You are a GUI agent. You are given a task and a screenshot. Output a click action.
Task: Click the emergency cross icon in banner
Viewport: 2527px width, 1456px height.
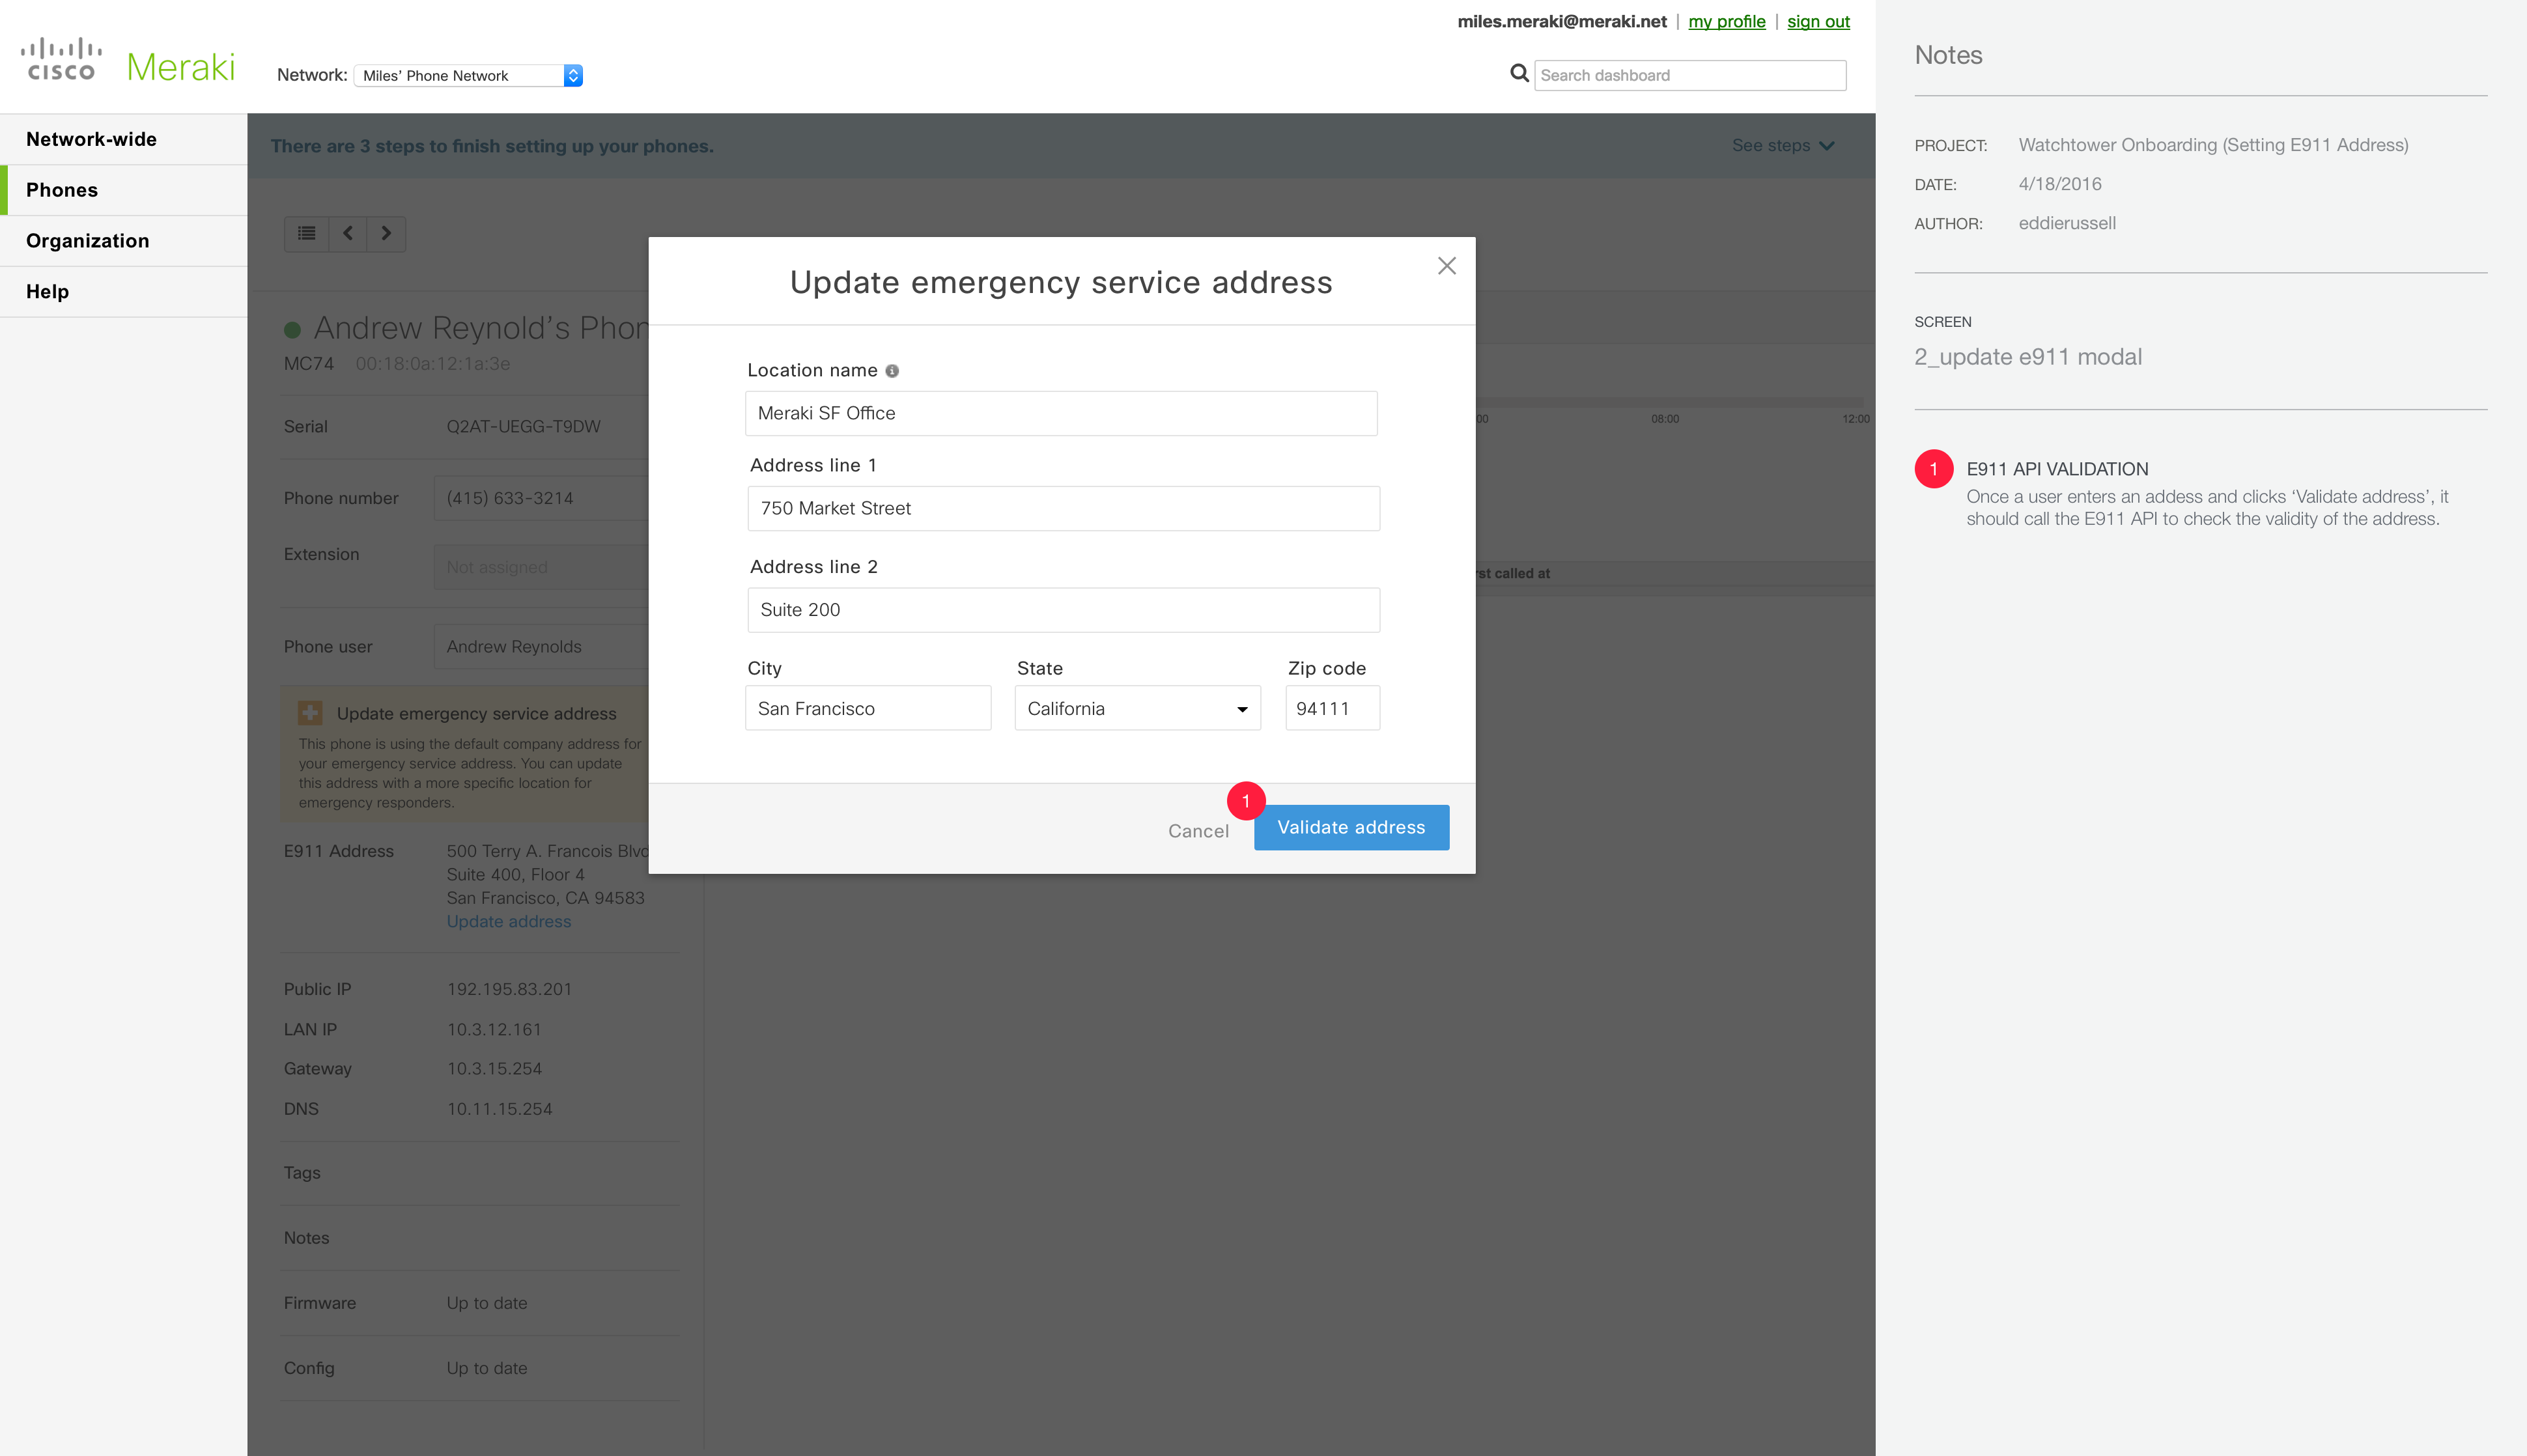(310, 713)
